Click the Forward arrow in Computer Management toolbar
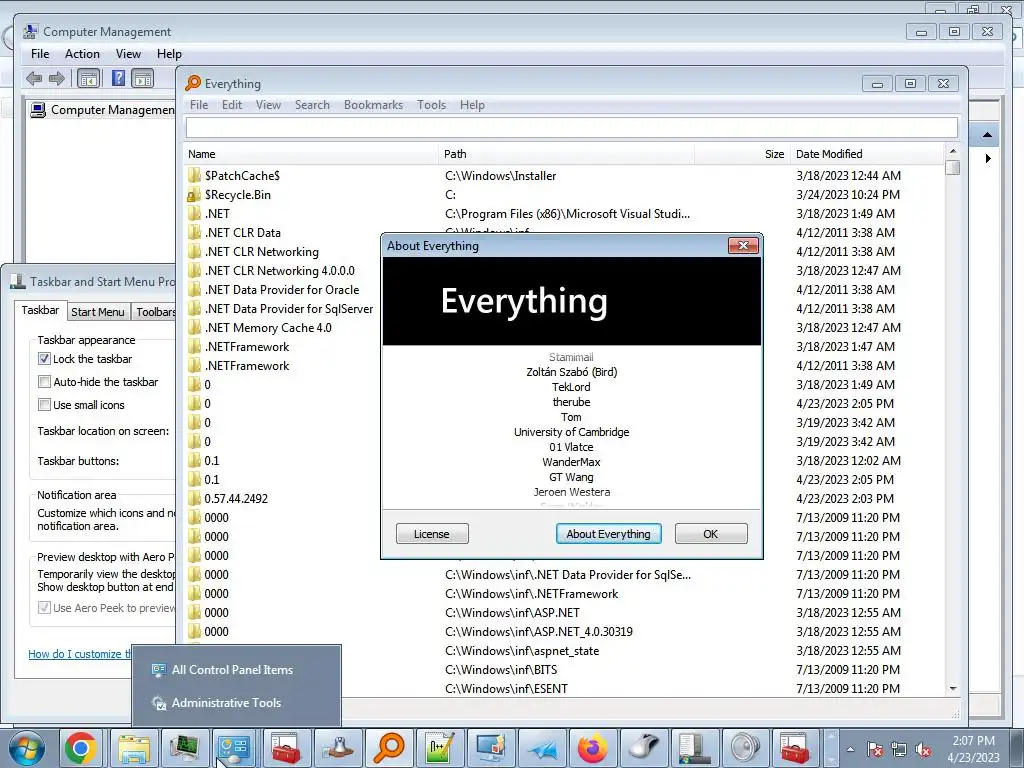Image resolution: width=1024 pixels, height=768 pixels. coord(57,79)
